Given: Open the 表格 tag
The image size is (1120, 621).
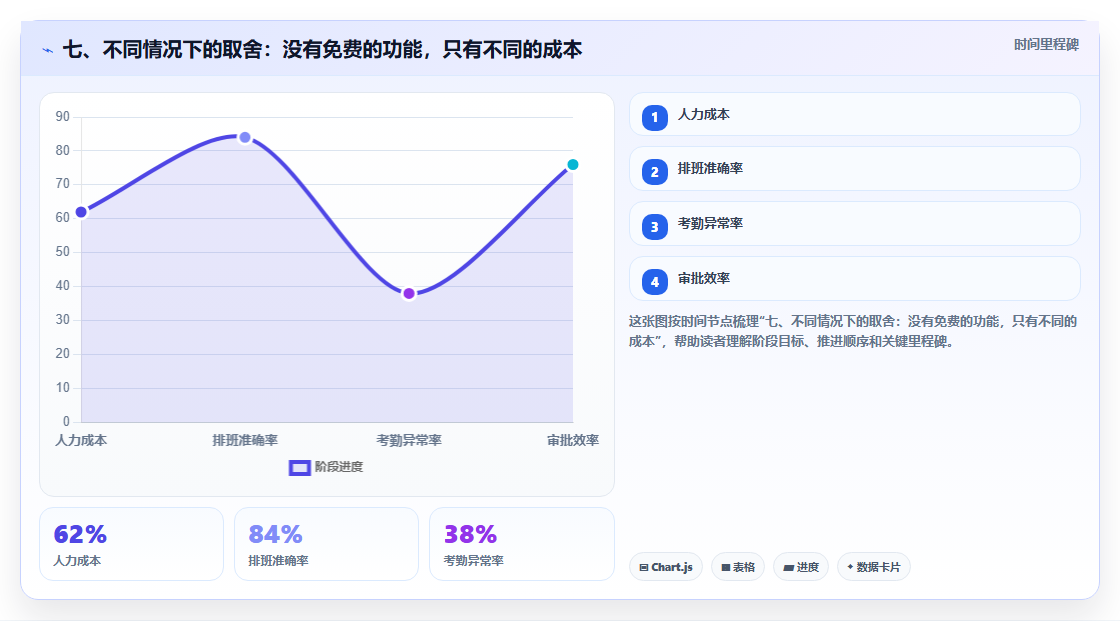Looking at the screenshot, I should [x=738, y=567].
